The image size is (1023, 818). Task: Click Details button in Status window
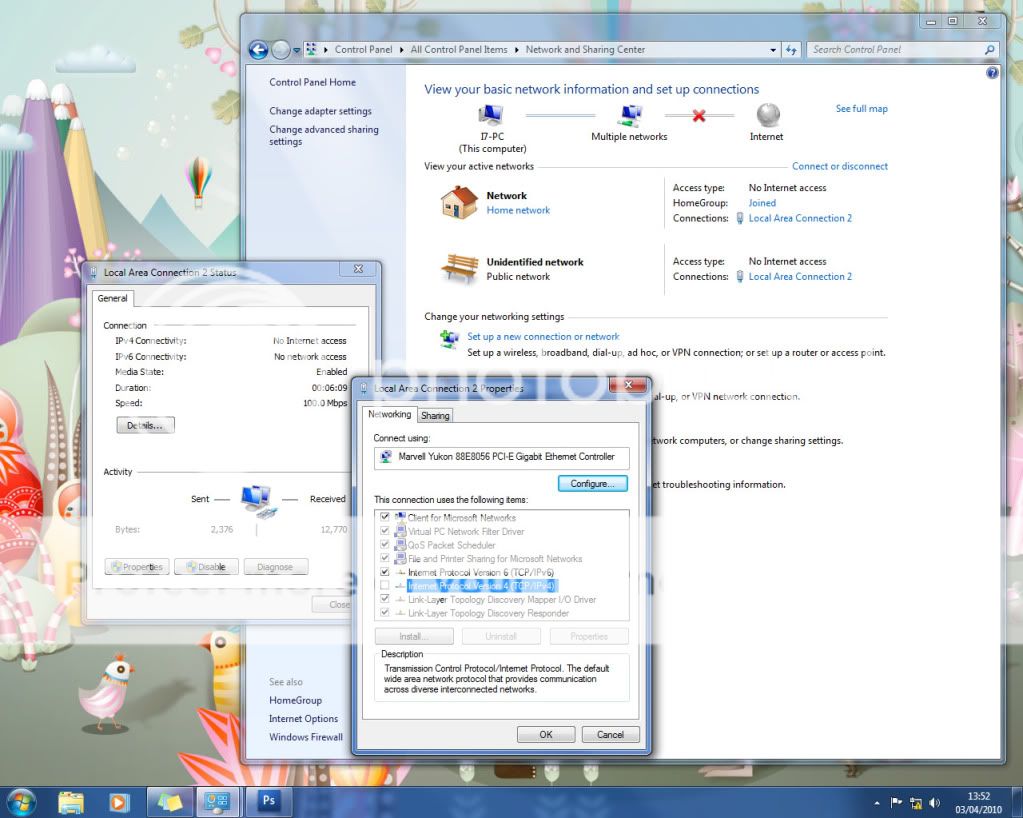(145, 425)
